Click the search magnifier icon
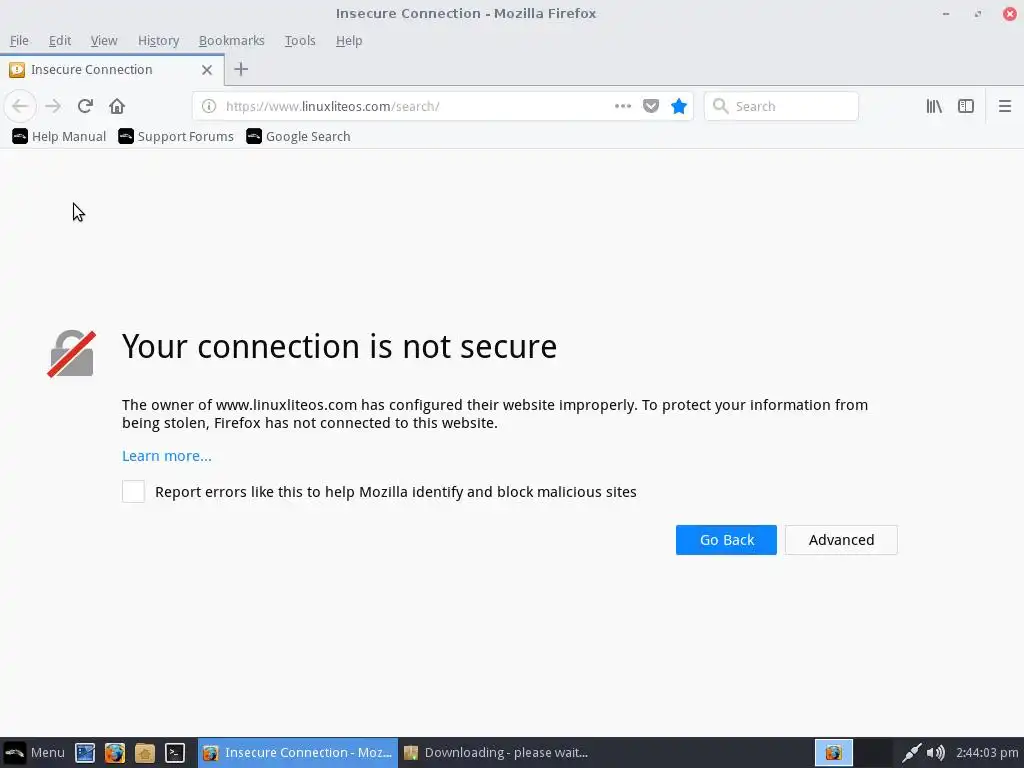The height and width of the screenshot is (768, 1024). point(720,106)
